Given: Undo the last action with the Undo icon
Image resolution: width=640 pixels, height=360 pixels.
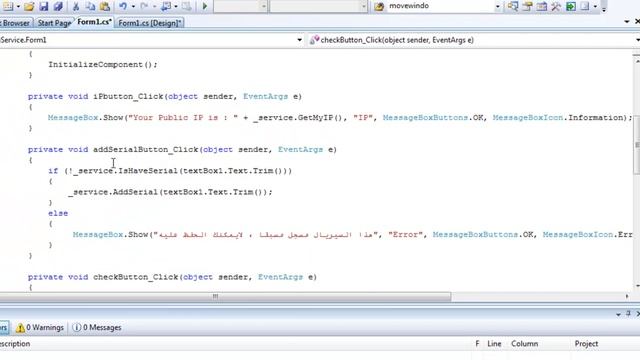Looking at the screenshot, I should tap(123, 6).
